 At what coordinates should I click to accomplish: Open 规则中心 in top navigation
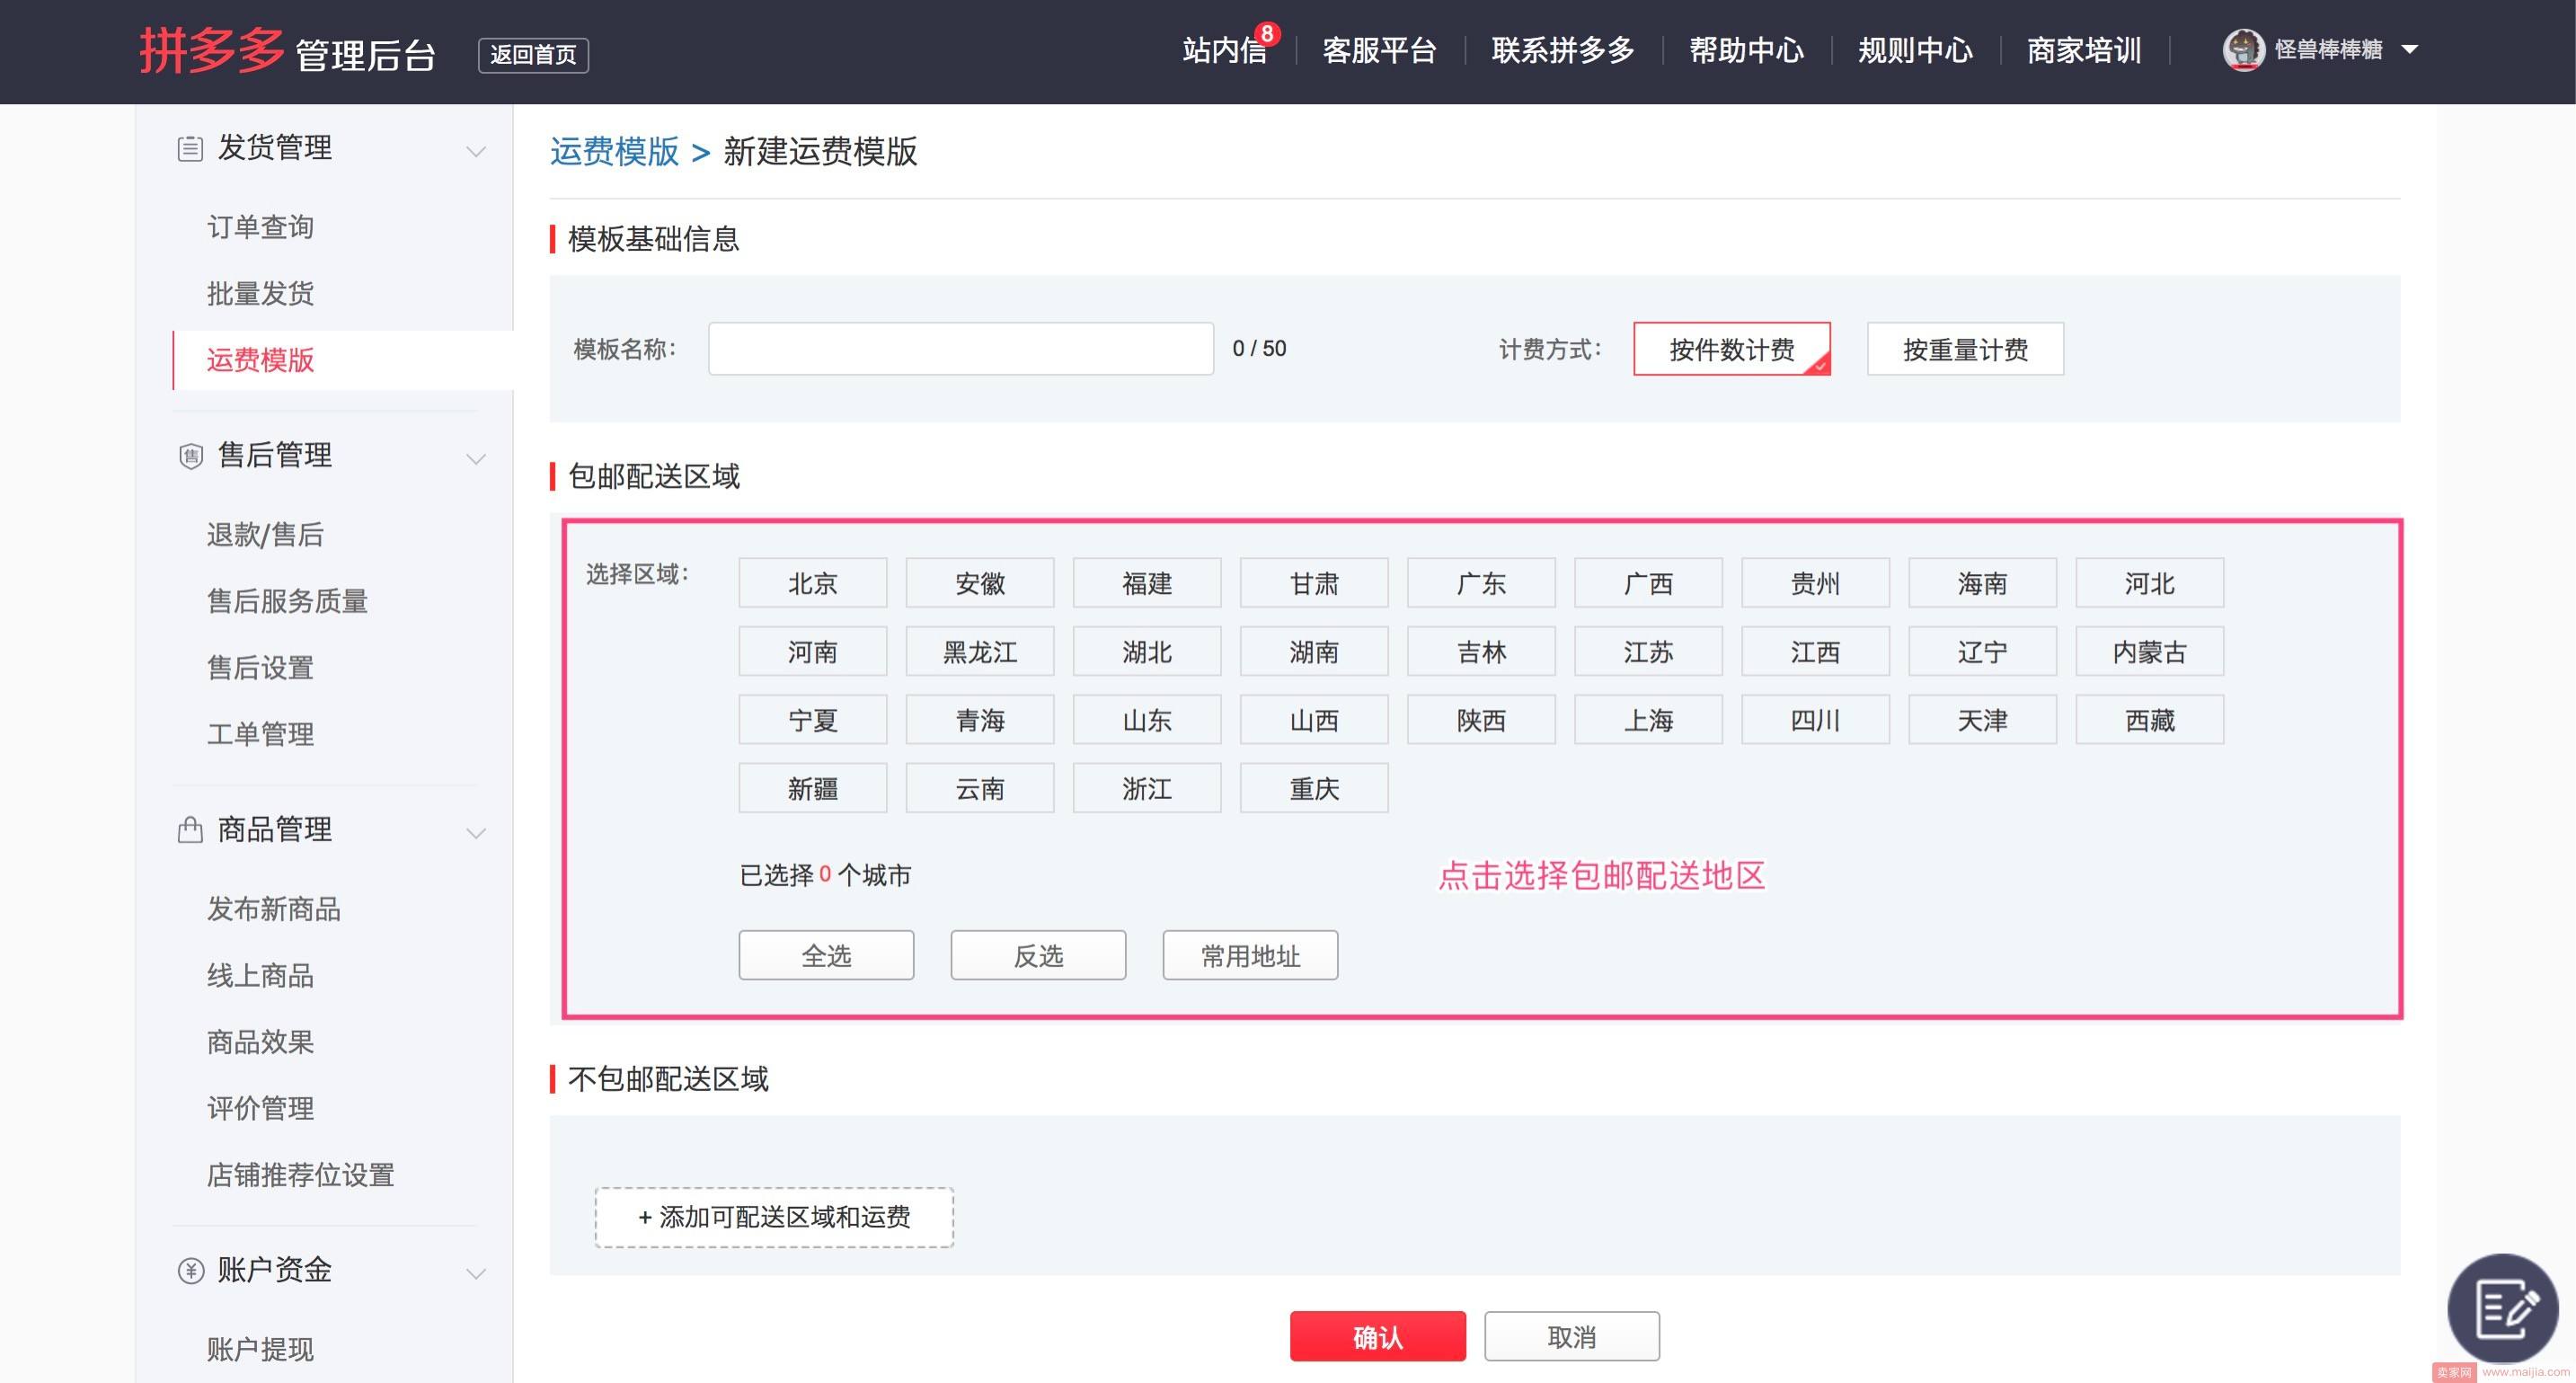coord(1915,51)
